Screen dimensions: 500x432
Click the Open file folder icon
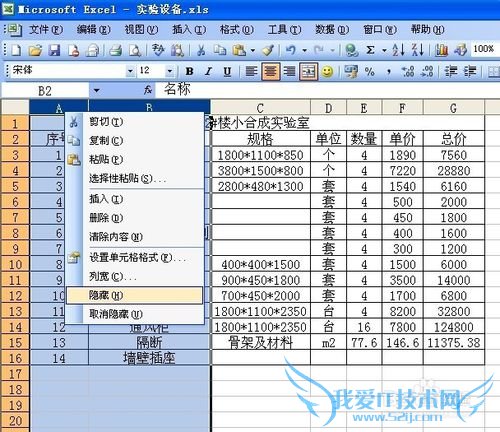click(x=35, y=50)
